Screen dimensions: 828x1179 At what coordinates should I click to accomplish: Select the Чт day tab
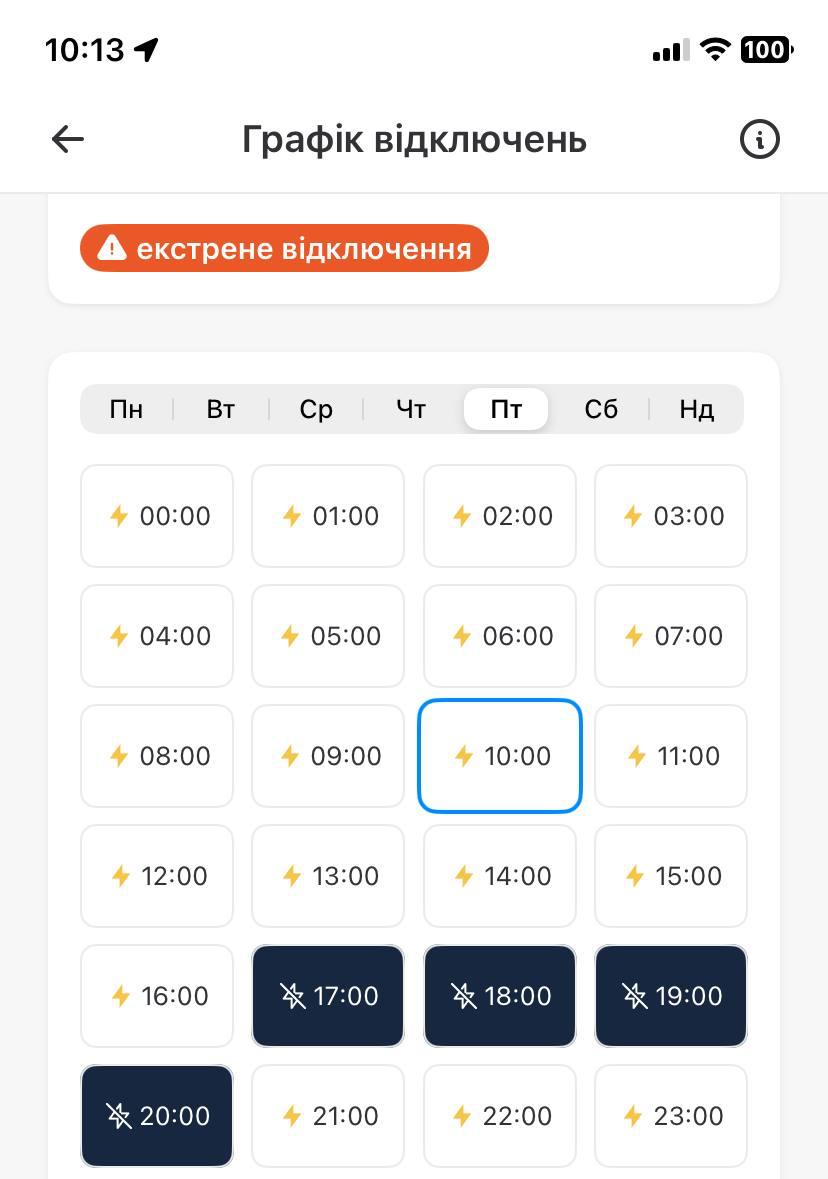[x=411, y=409]
